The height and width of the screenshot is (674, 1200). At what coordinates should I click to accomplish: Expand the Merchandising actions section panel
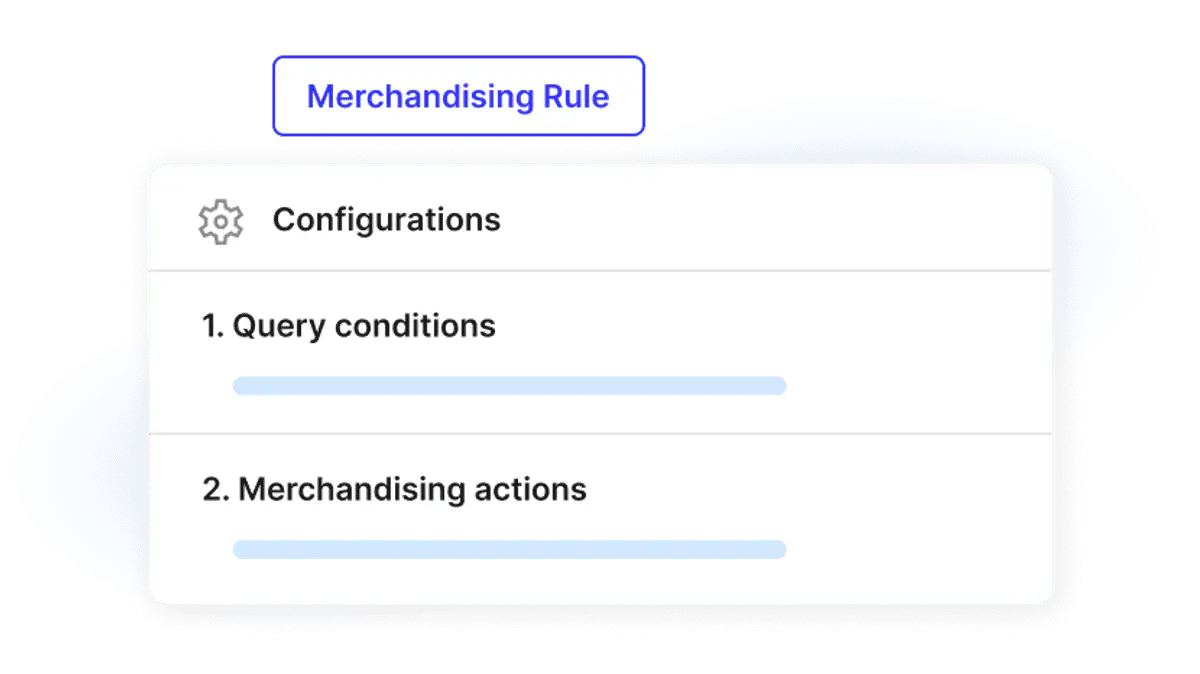600,519
